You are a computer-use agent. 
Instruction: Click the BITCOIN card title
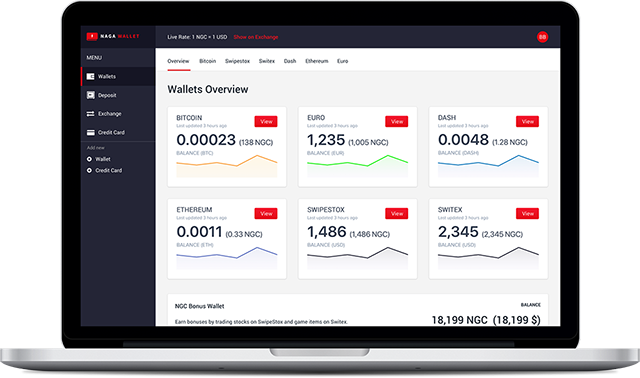[x=189, y=118]
